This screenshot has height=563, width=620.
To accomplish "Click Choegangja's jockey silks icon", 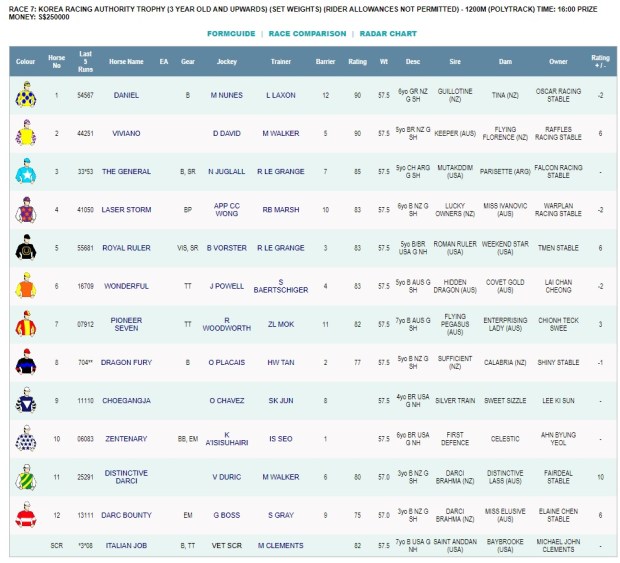I will 26,400.
